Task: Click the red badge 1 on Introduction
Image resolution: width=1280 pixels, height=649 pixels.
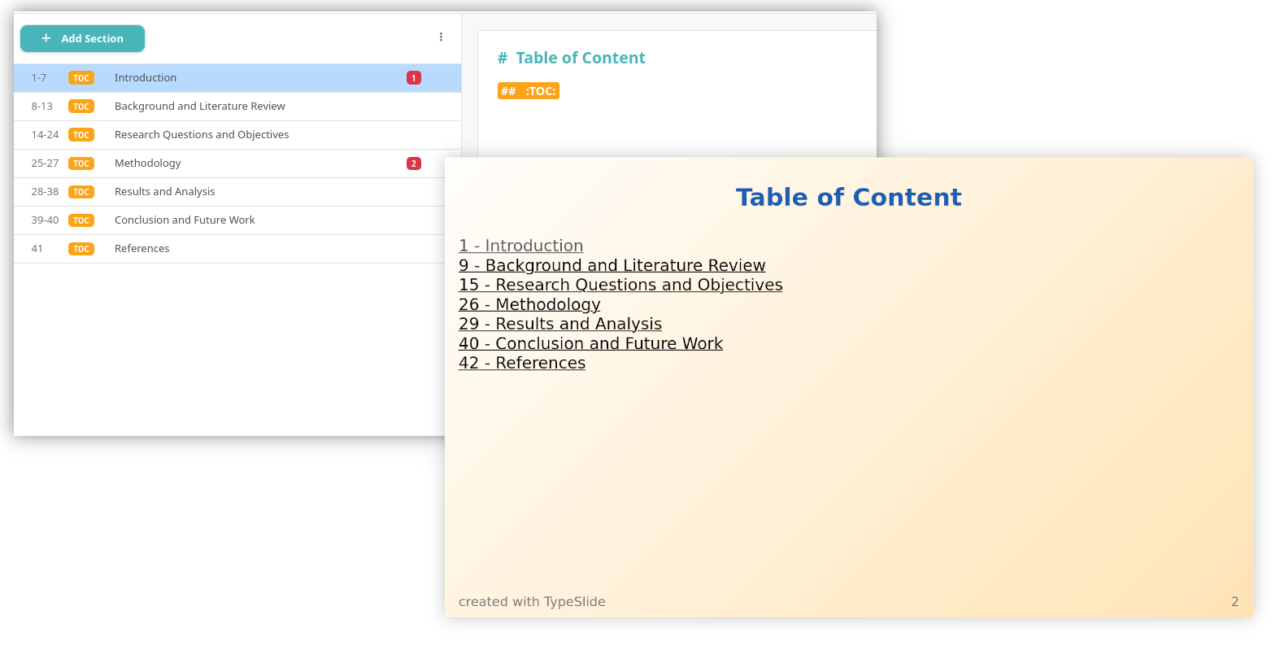Action: pos(414,78)
